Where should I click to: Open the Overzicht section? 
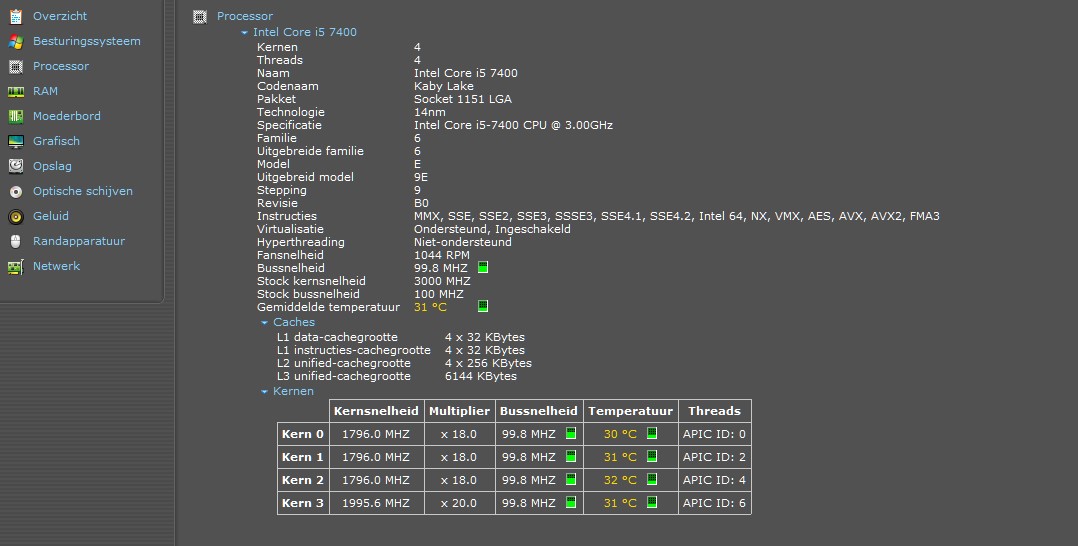click(60, 16)
